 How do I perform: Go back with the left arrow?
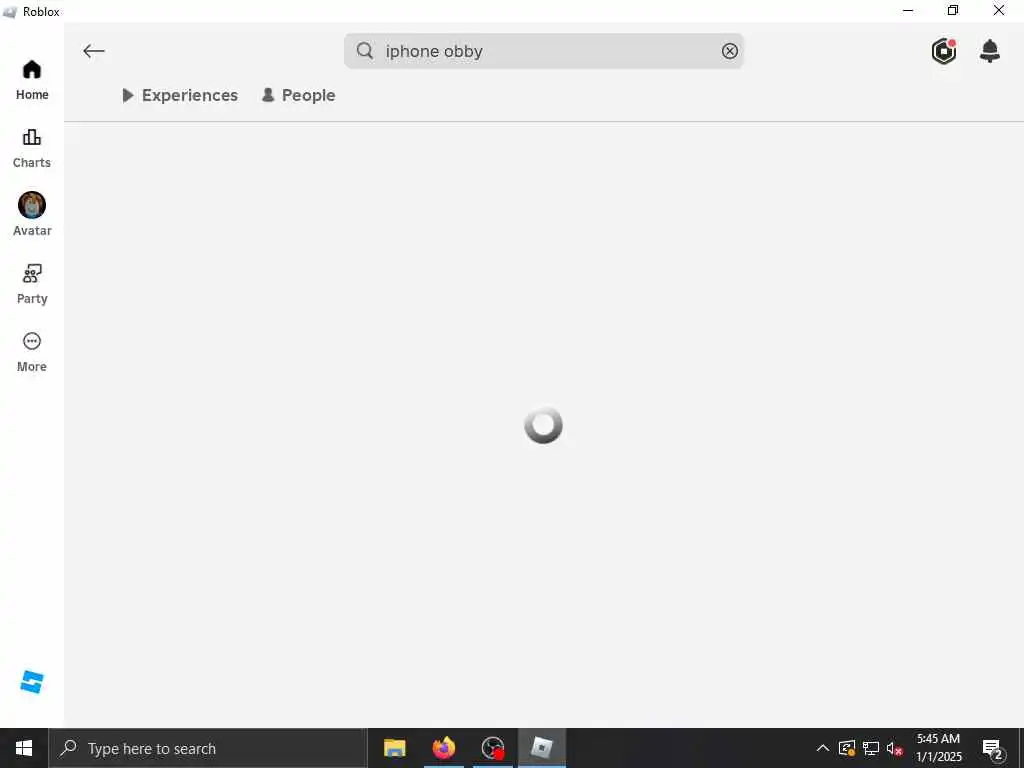[94, 51]
